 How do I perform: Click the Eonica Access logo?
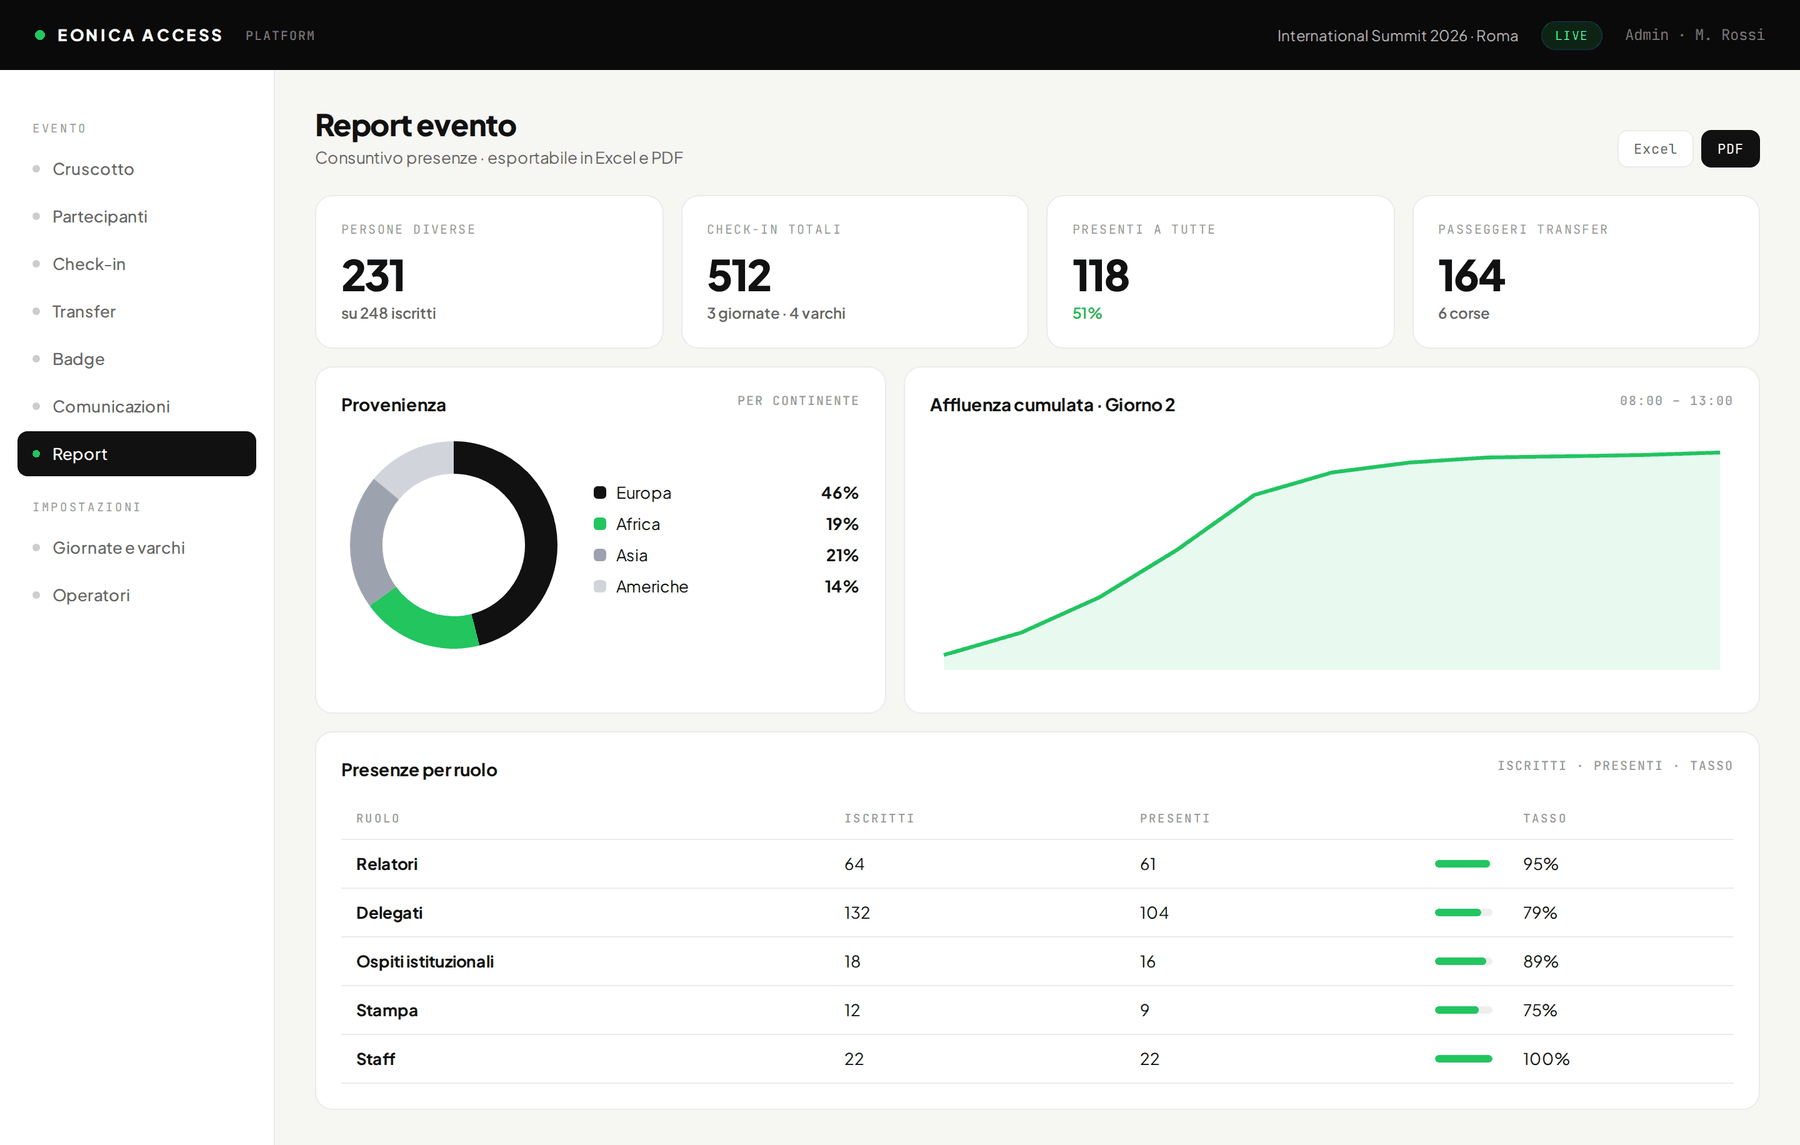coord(129,35)
